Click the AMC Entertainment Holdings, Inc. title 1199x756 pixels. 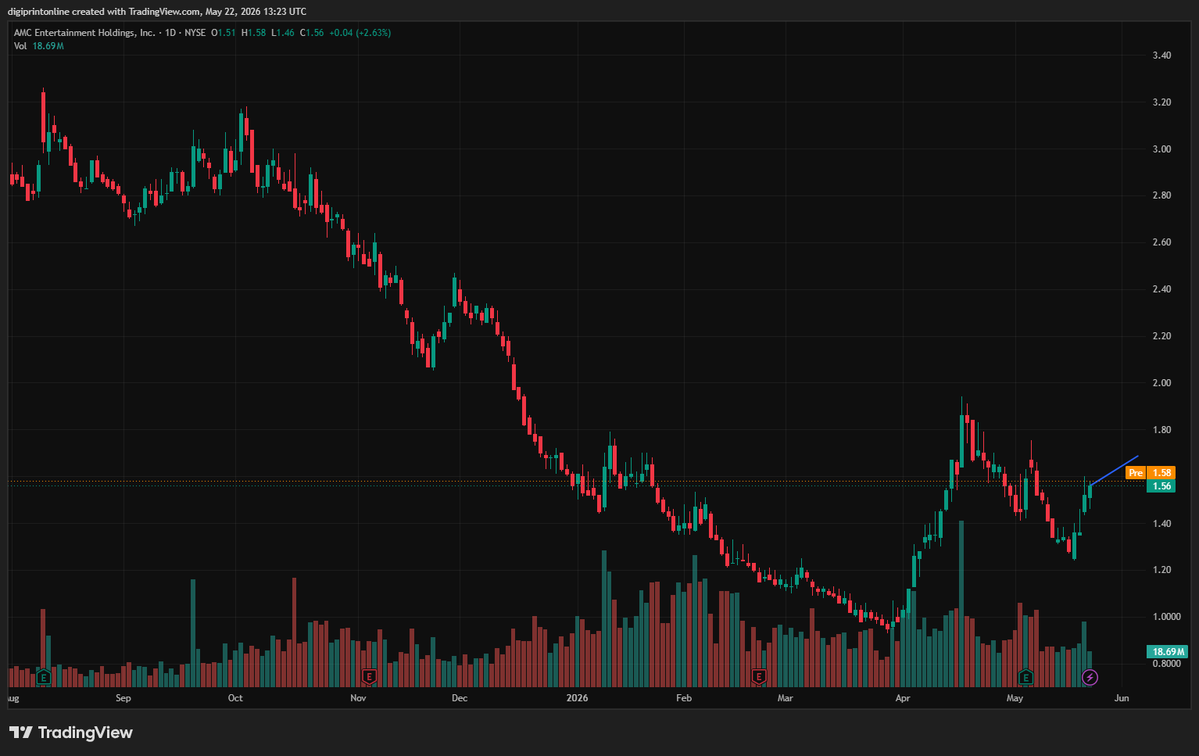coord(84,33)
